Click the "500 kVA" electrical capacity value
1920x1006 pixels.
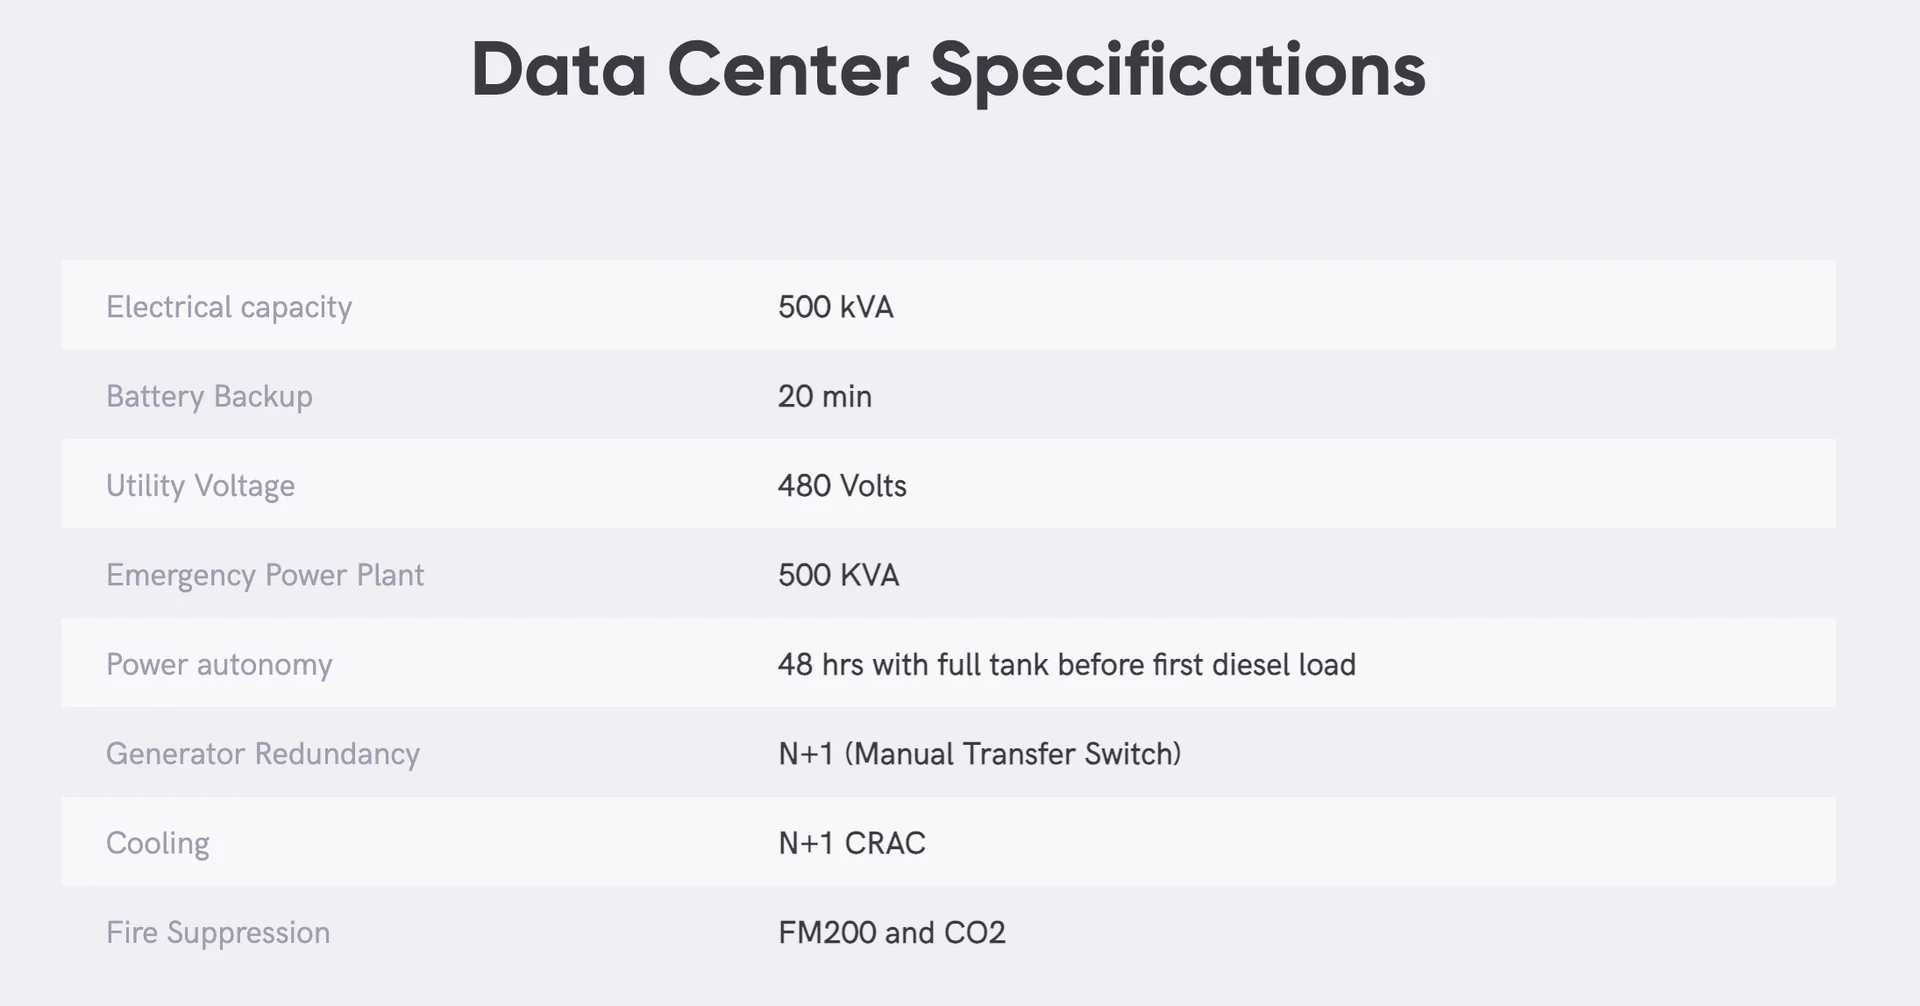[835, 307]
